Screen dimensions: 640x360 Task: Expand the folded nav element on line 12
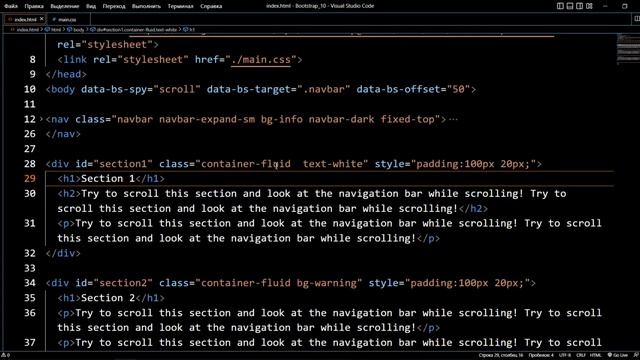pos(41,119)
